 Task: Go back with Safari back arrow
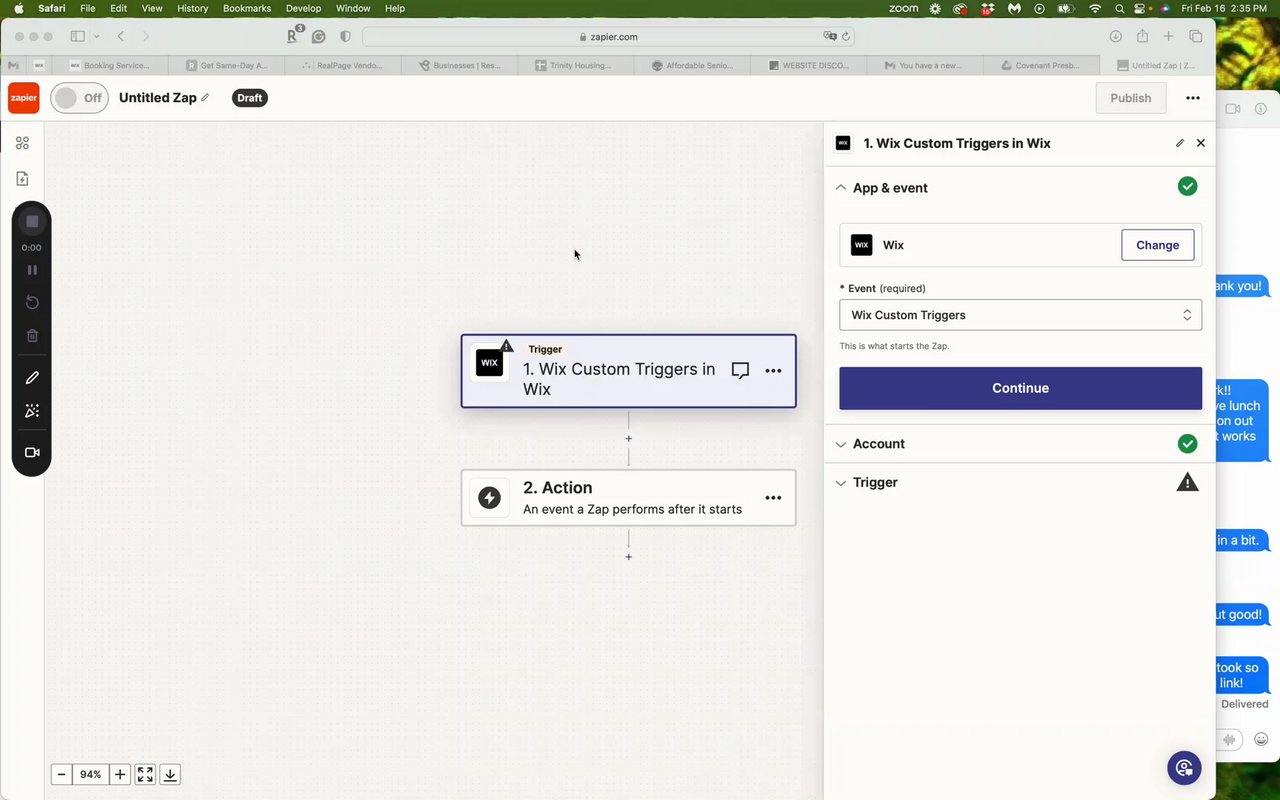click(120, 36)
